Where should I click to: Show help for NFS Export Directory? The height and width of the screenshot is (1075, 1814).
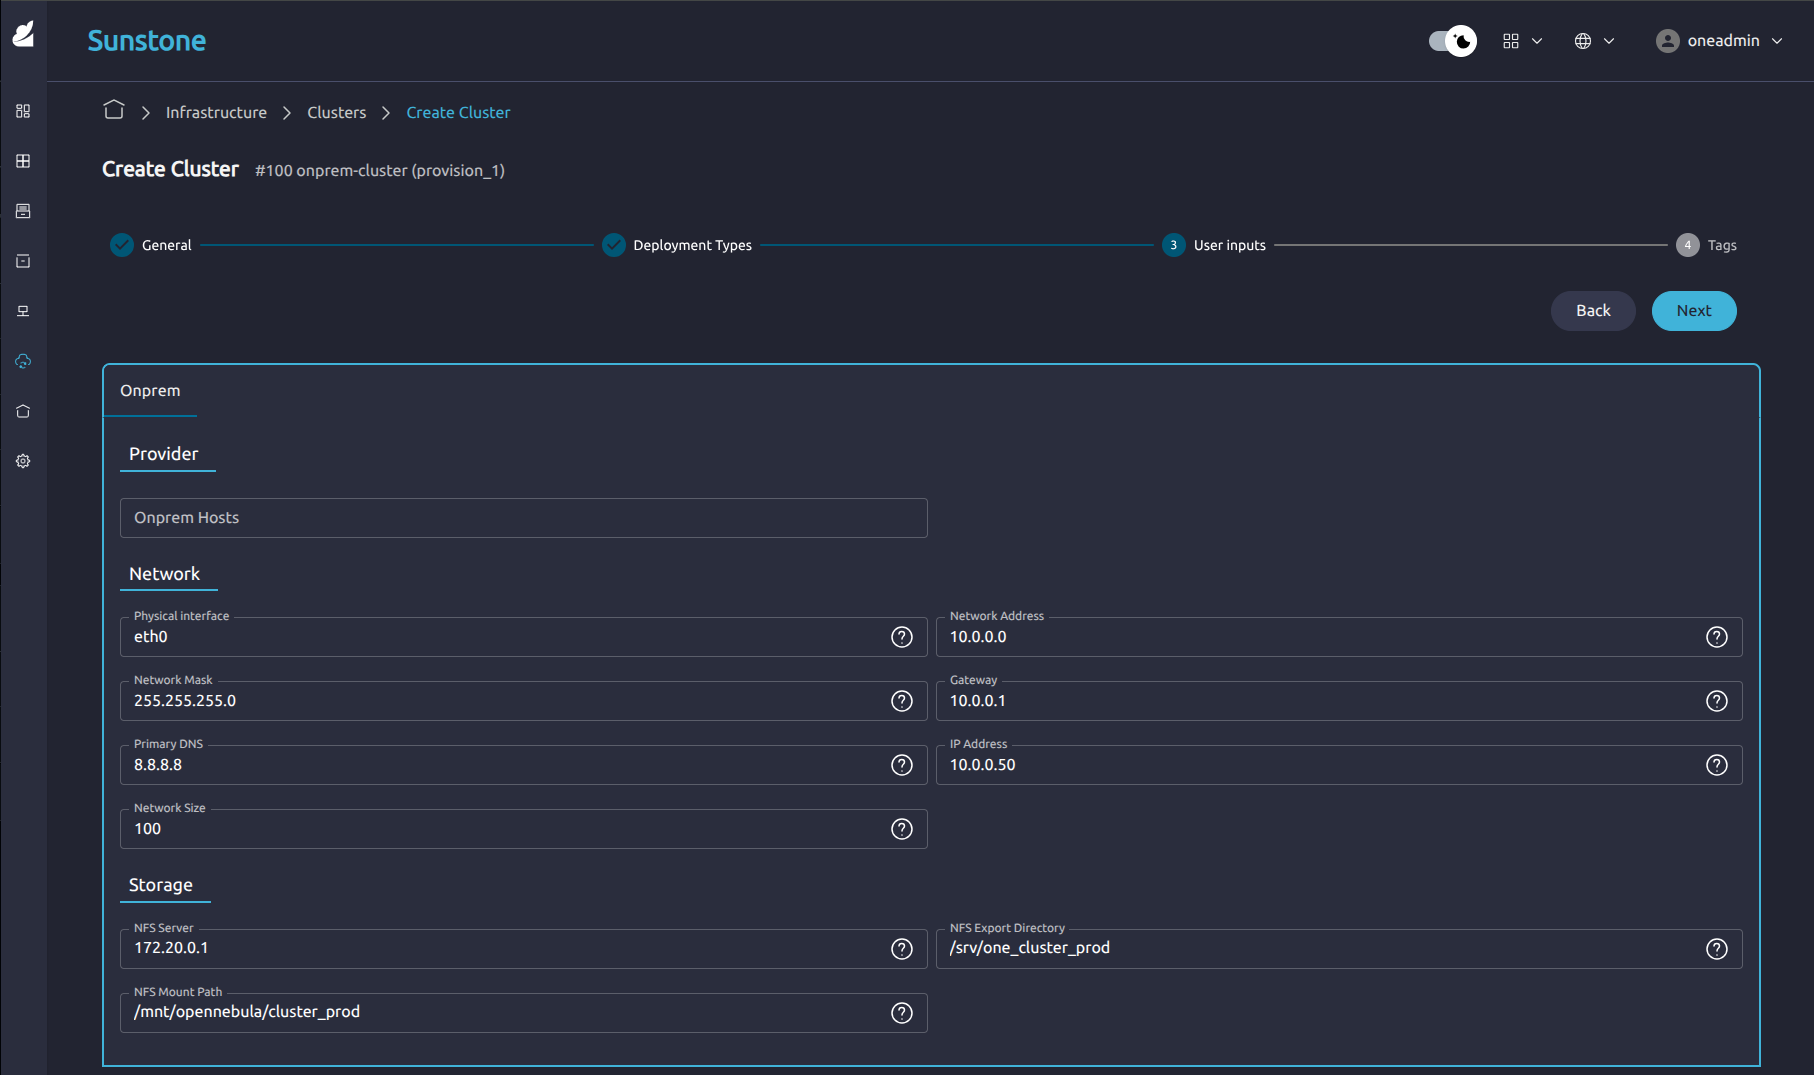point(1716,949)
